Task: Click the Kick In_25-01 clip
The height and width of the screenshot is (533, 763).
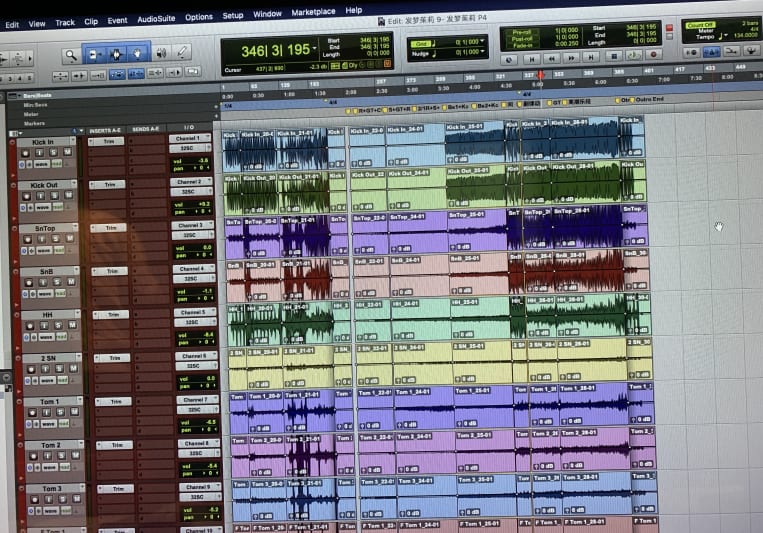Action: pos(474,144)
